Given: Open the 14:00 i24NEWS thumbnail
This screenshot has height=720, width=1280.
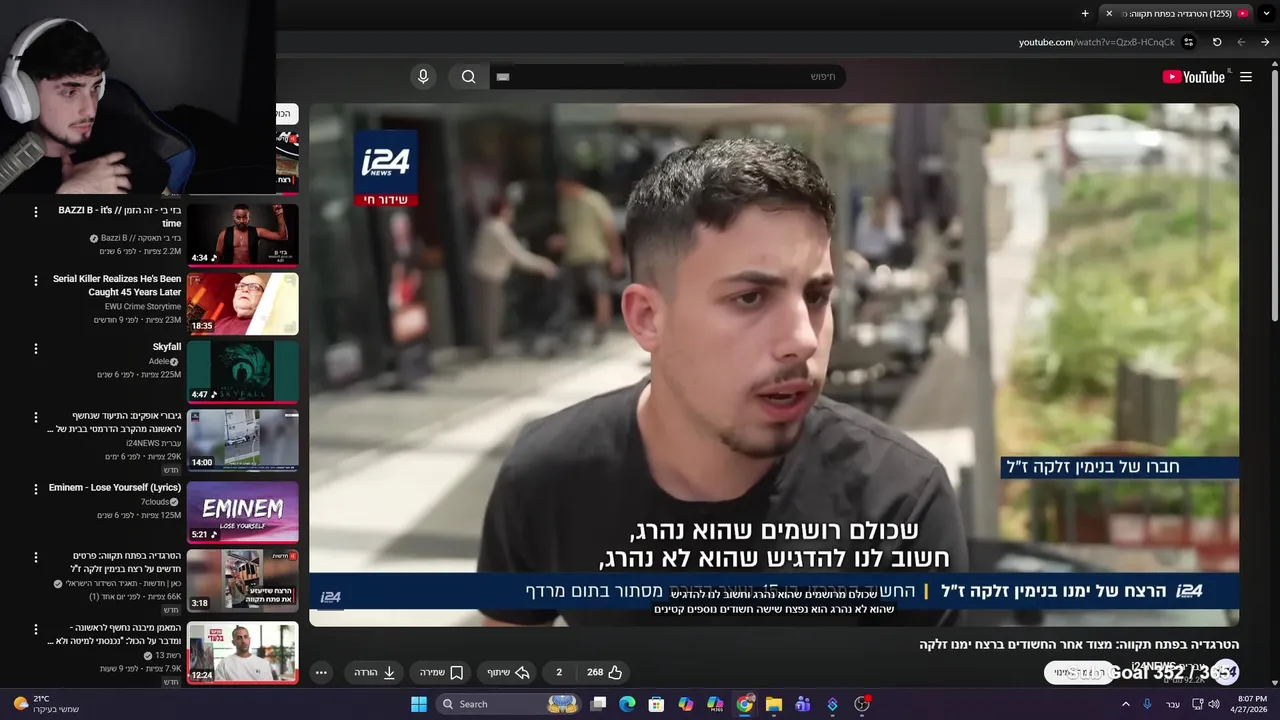Looking at the screenshot, I should 243,440.
